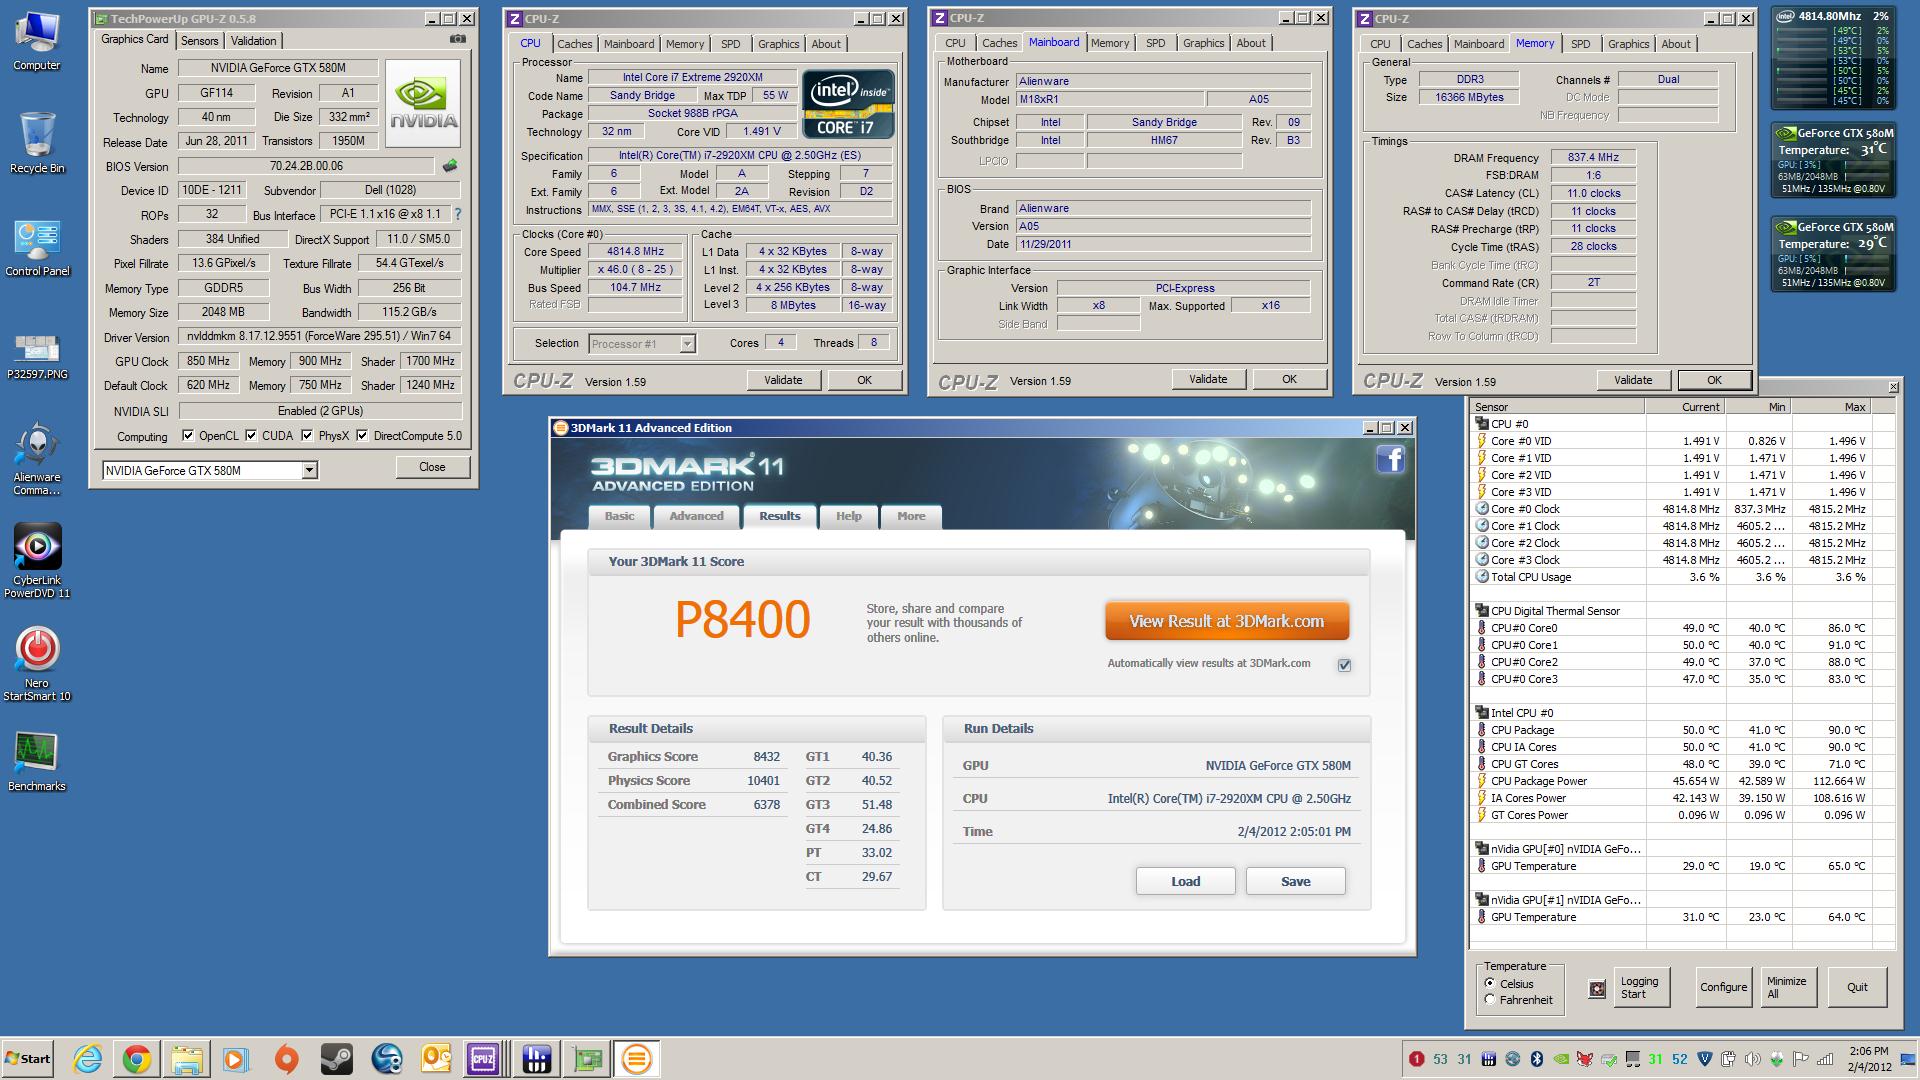
Task: Open the More tab in 3DMark 11
Action: 911,516
